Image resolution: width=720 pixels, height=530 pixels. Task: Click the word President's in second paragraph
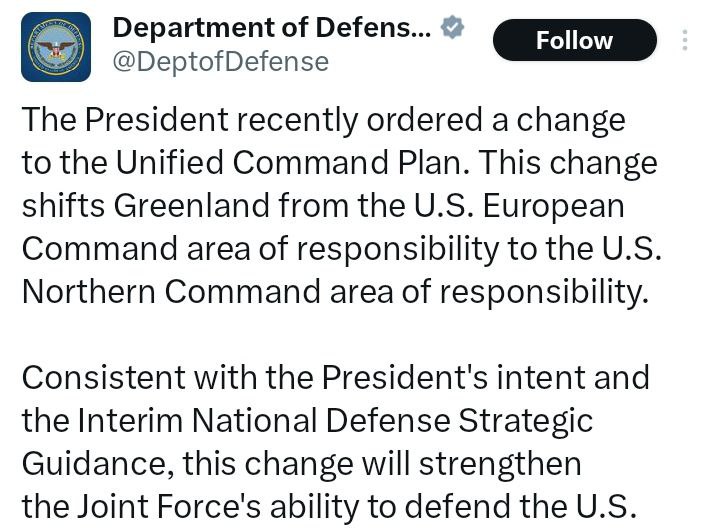(x=405, y=378)
